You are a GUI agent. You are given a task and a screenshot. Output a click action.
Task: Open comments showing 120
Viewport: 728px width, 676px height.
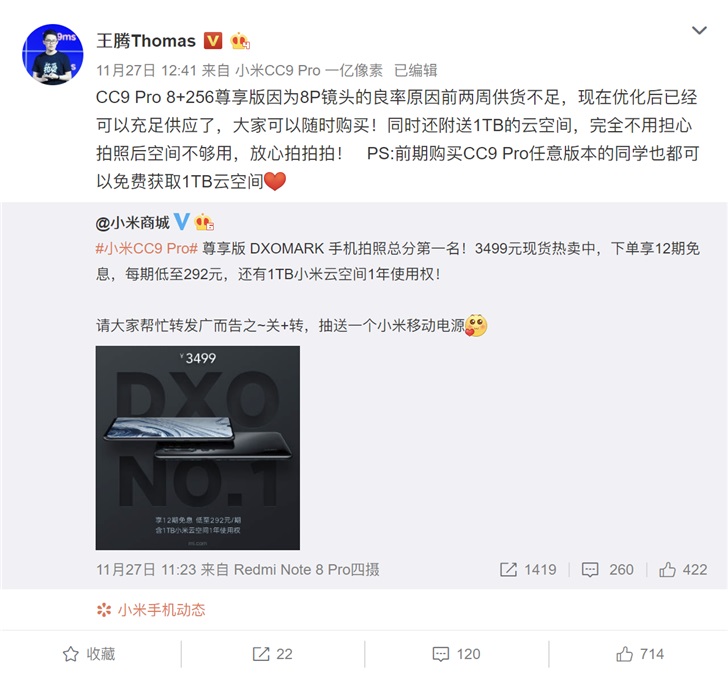point(456,654)
